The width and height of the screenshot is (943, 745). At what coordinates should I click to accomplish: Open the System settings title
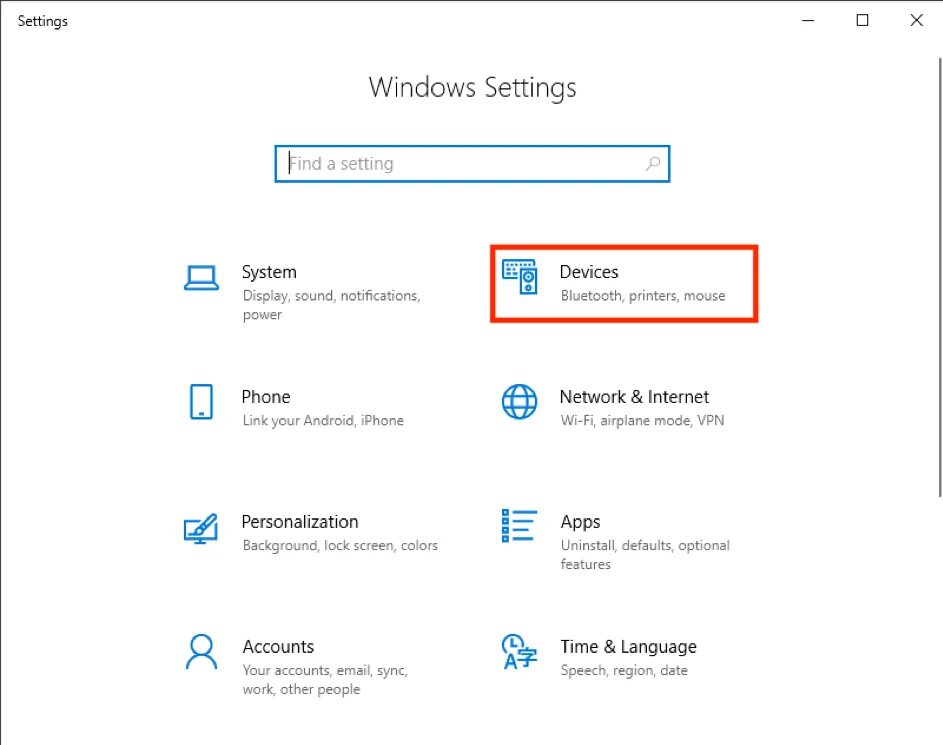click(269, 272)
